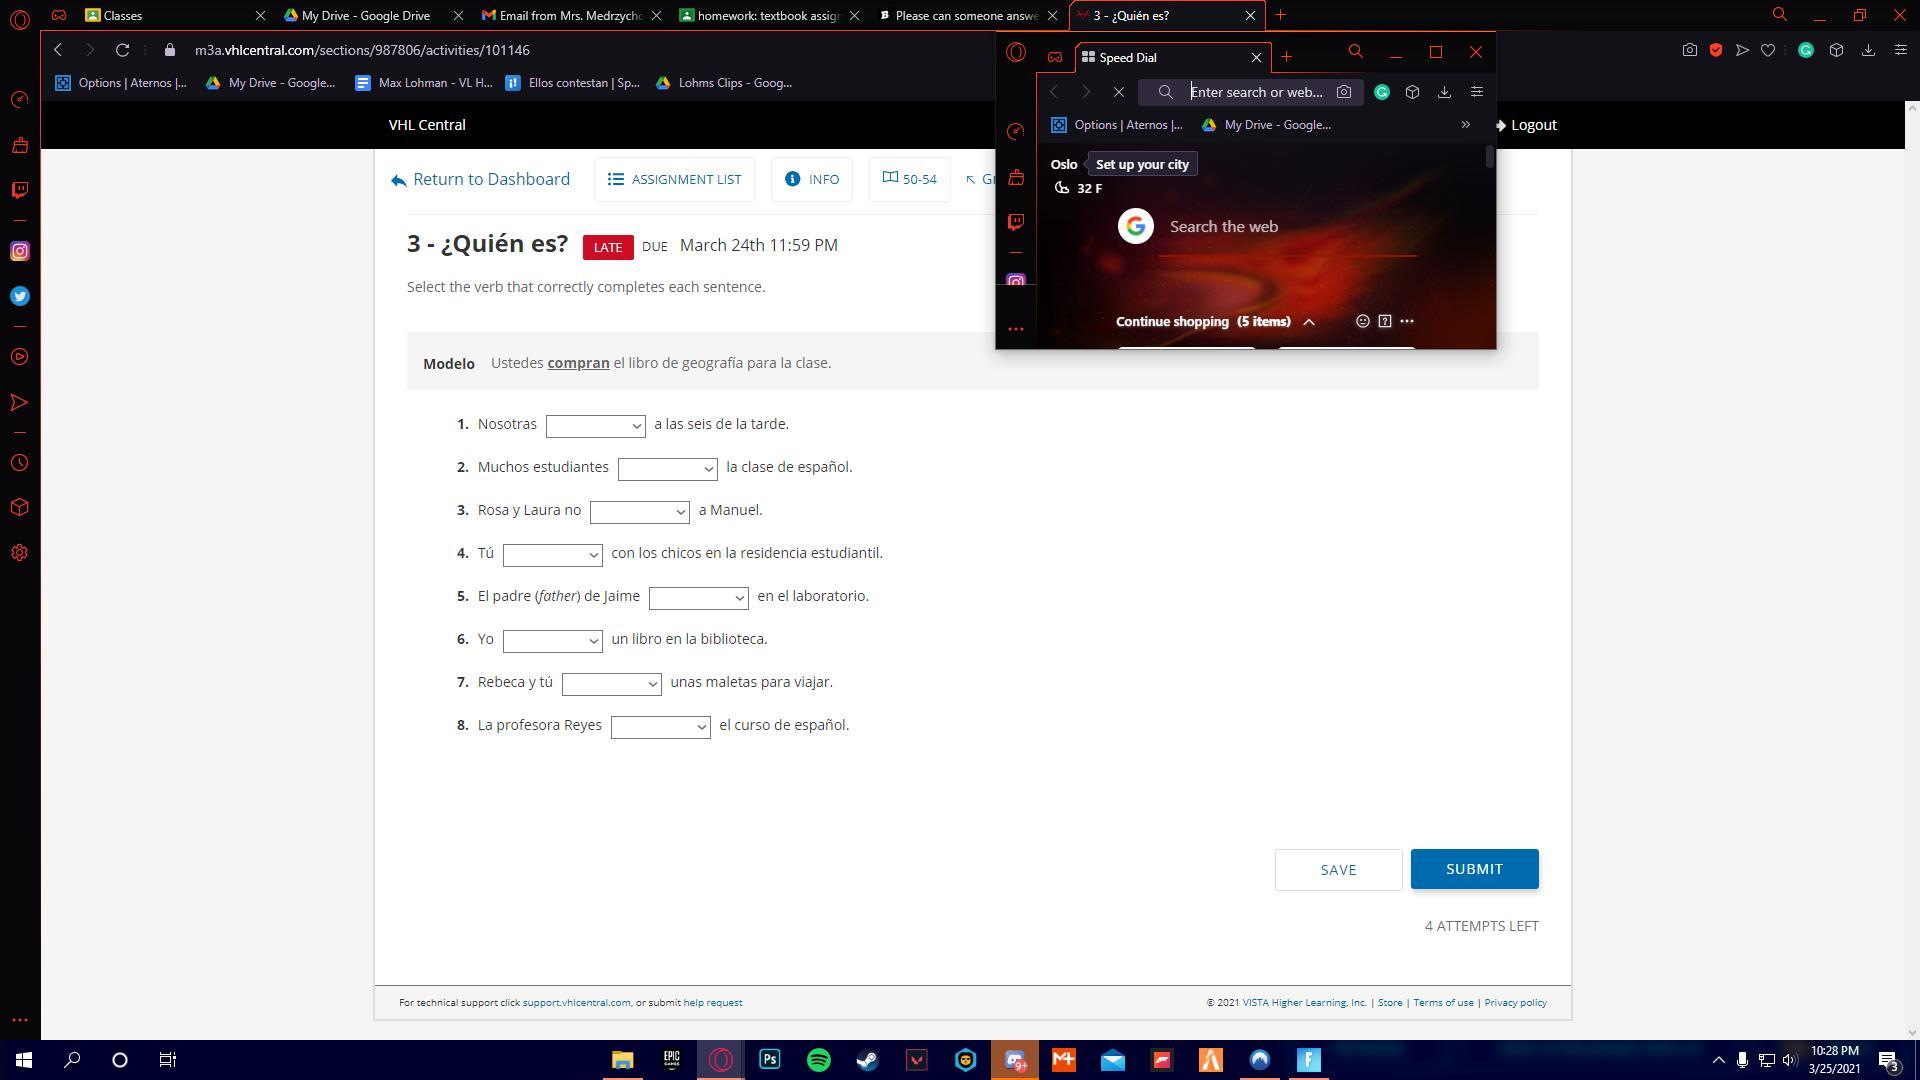Click the Instagram icon in Opera sidebar

coord(20,251)
